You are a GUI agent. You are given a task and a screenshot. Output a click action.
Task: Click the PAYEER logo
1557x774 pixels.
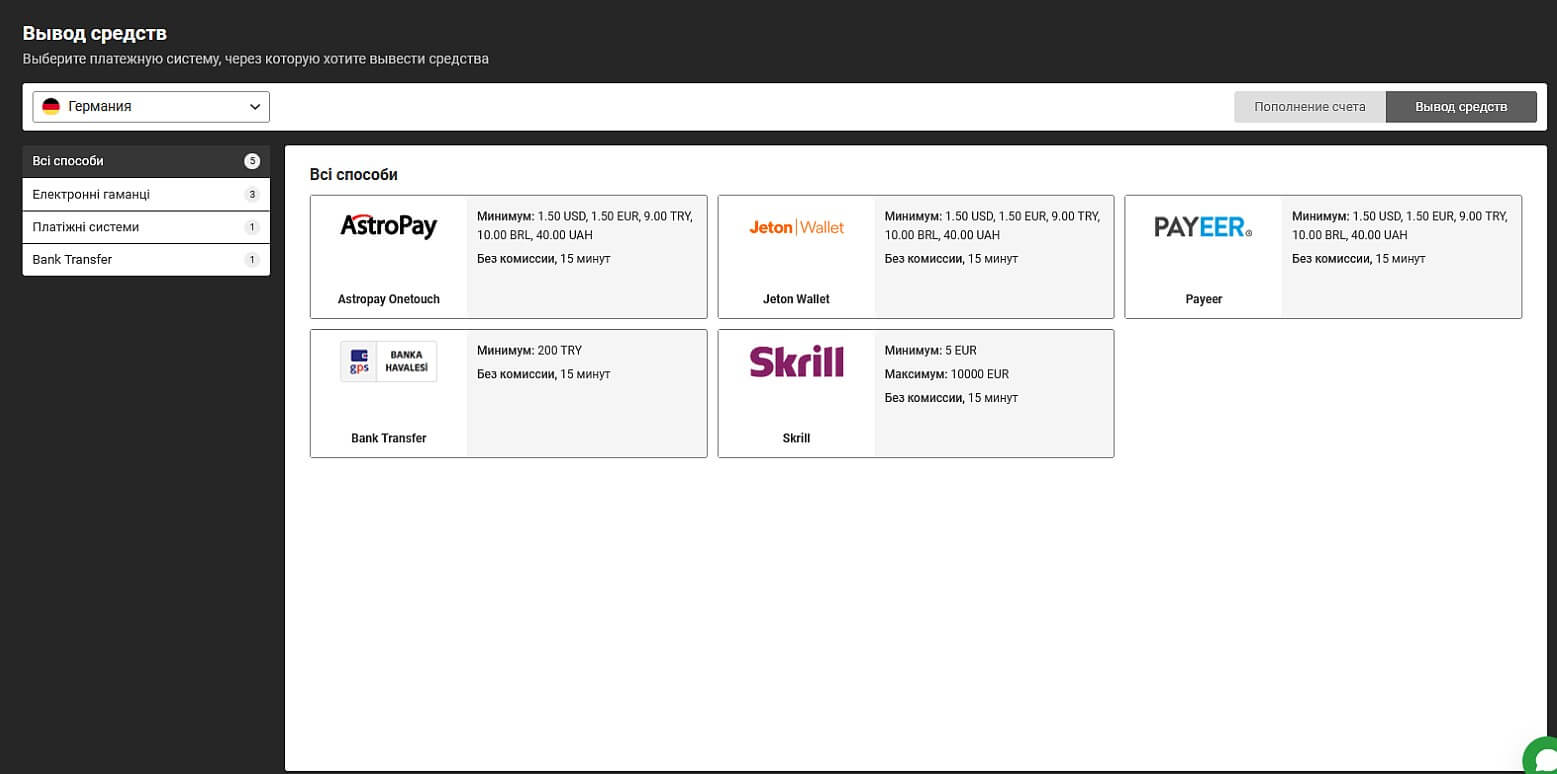[1203, 227]
